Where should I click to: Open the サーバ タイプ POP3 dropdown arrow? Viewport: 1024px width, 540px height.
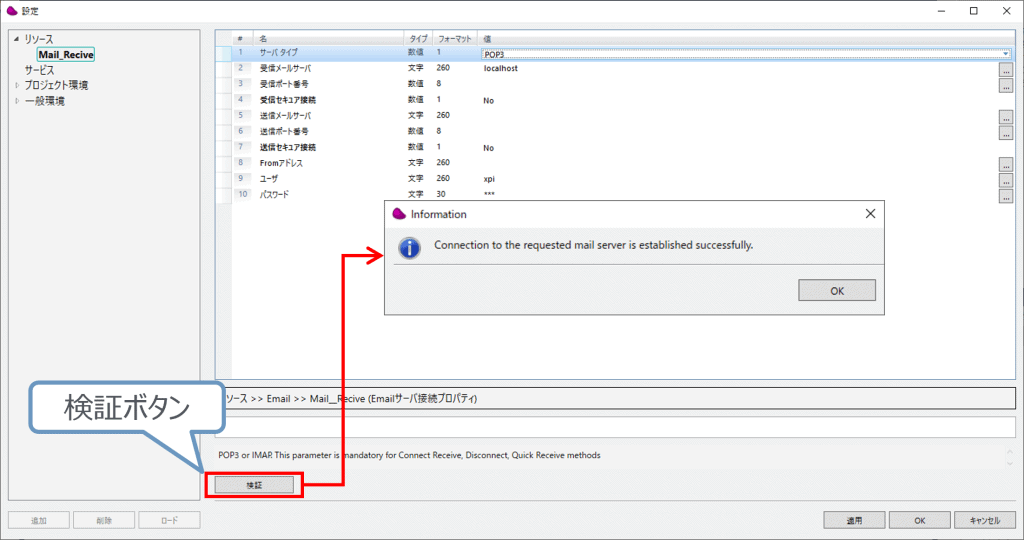1005,53
